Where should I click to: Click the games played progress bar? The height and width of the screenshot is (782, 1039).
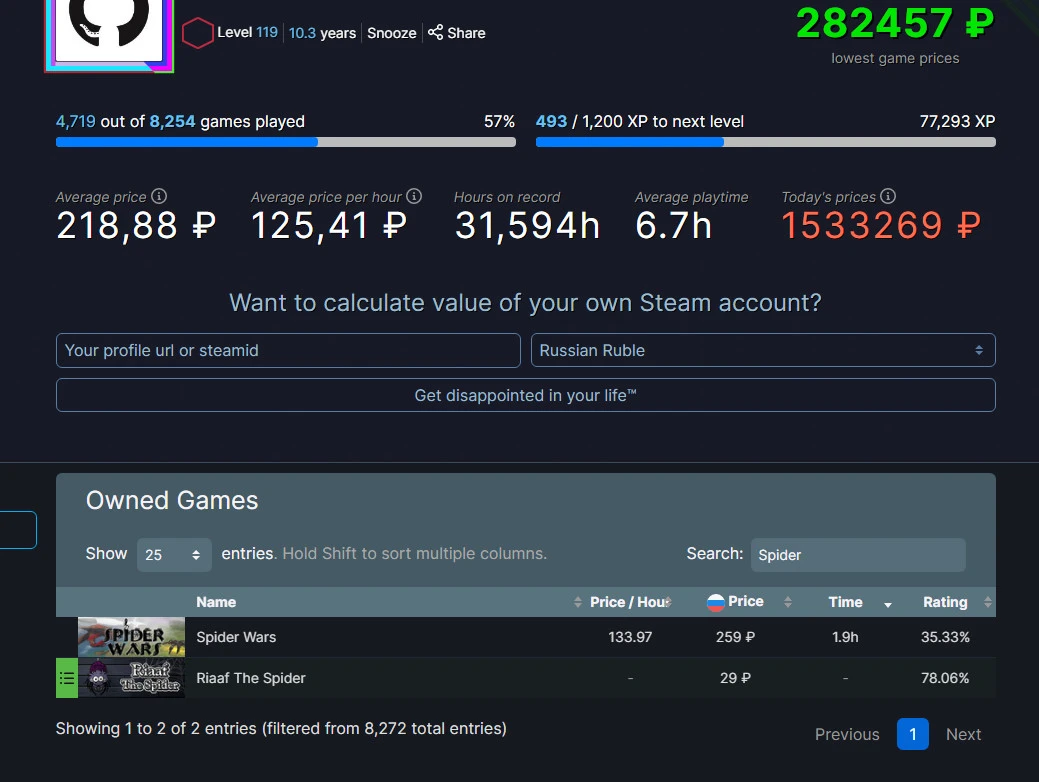286,142
